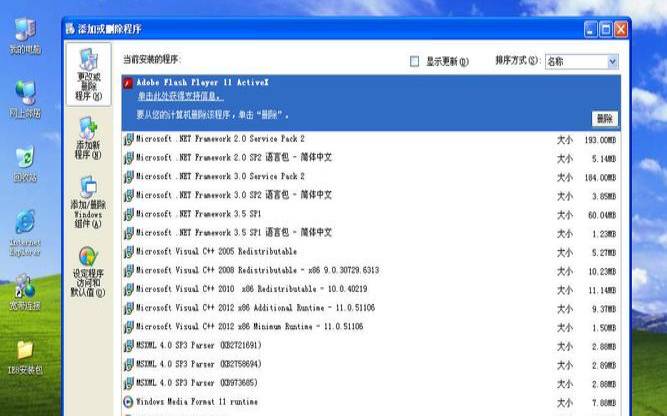Screen dimensions: 667x416
Task: Click the Adobe Flash Player red icon
Action: click(x=128, y=83)
